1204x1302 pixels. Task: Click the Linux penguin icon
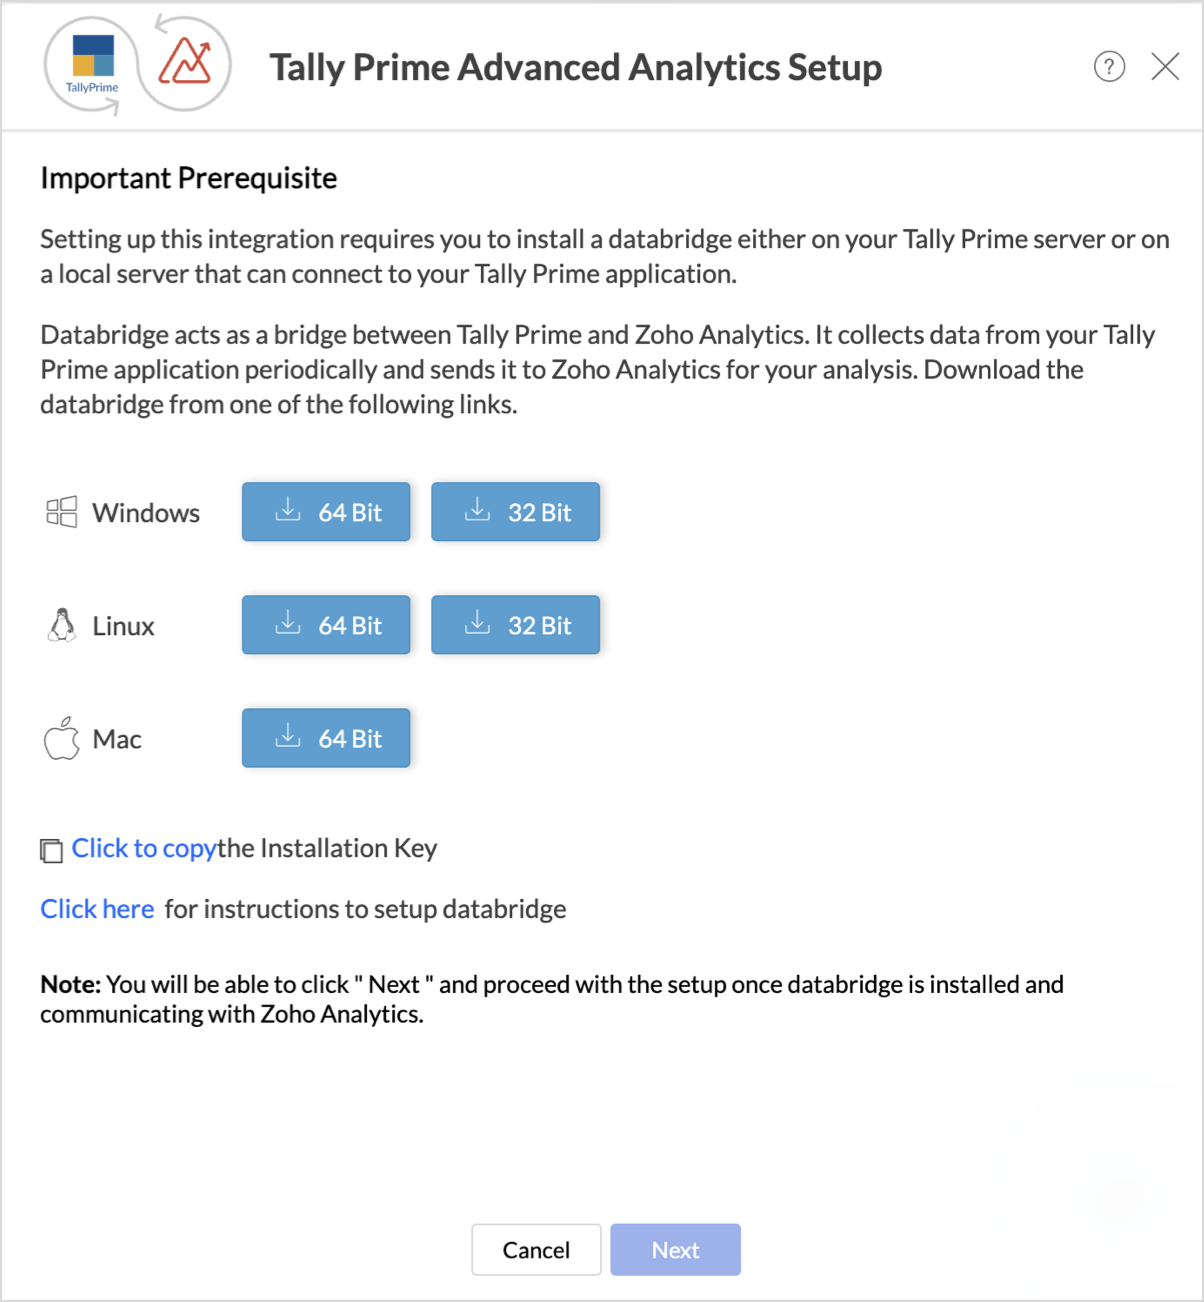[62, 625]
